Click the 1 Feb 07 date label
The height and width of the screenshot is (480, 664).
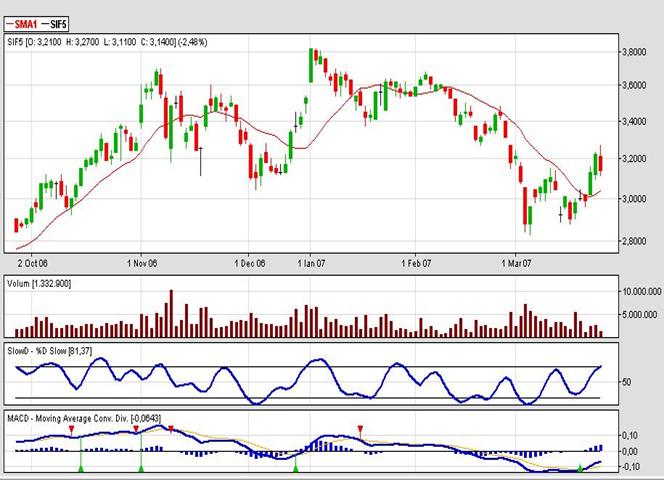(416, 264)
